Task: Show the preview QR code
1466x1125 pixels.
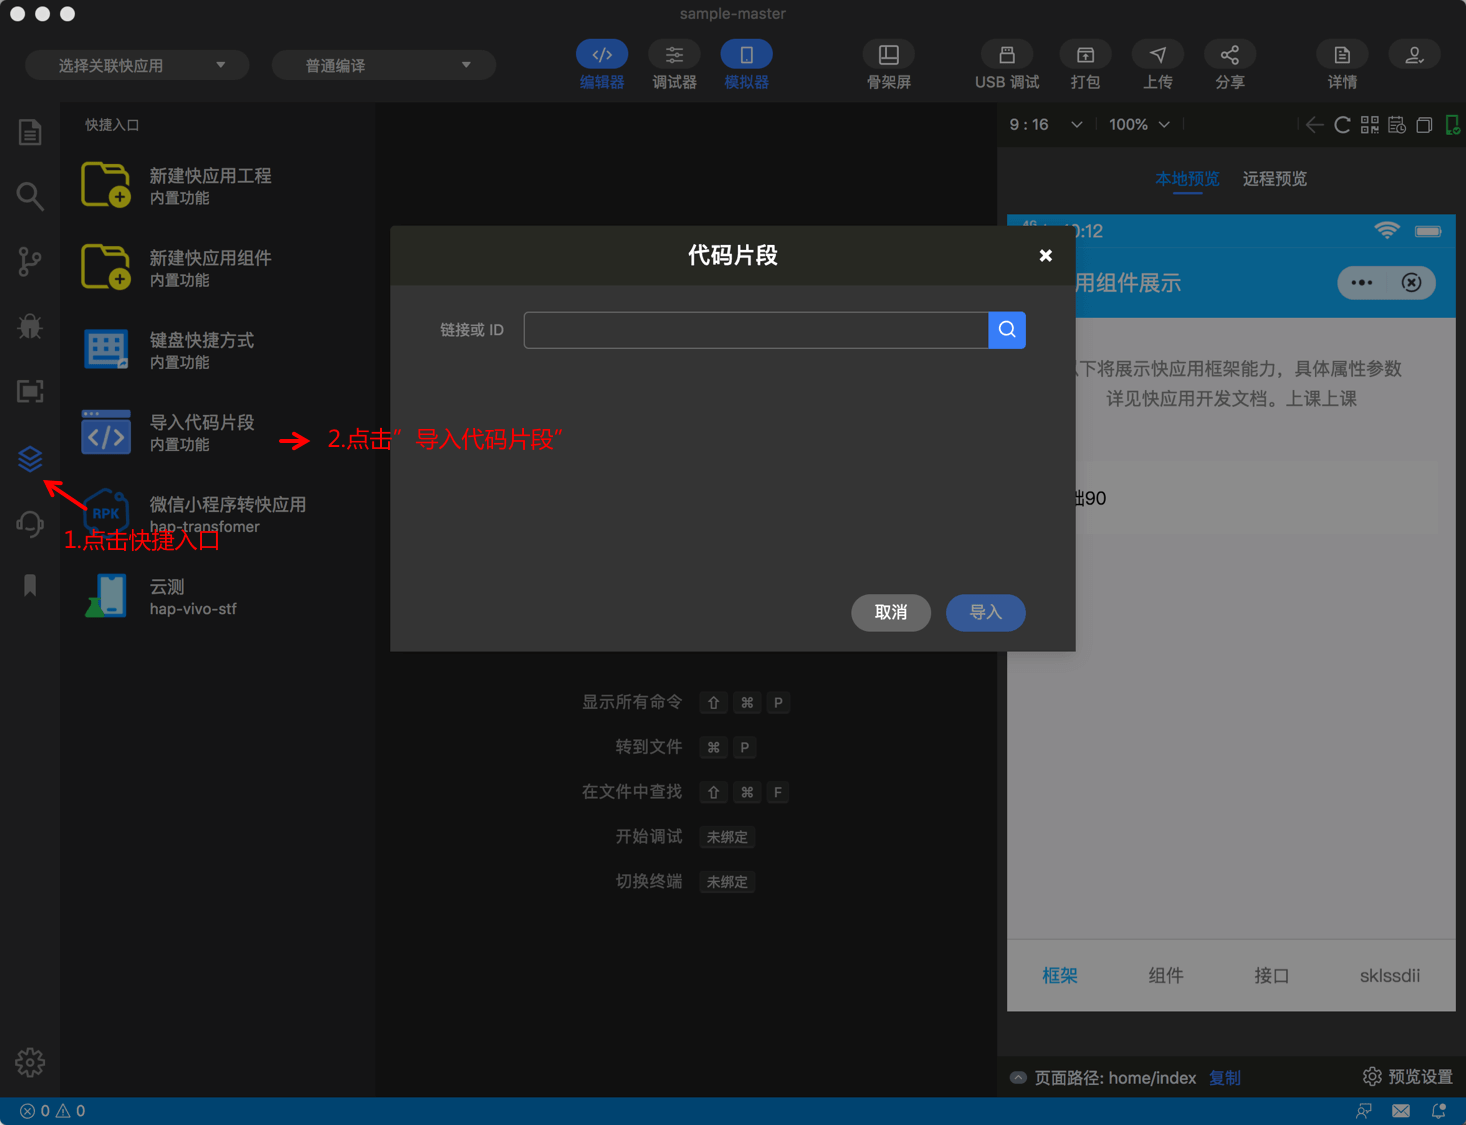Action: [1369, 124]
